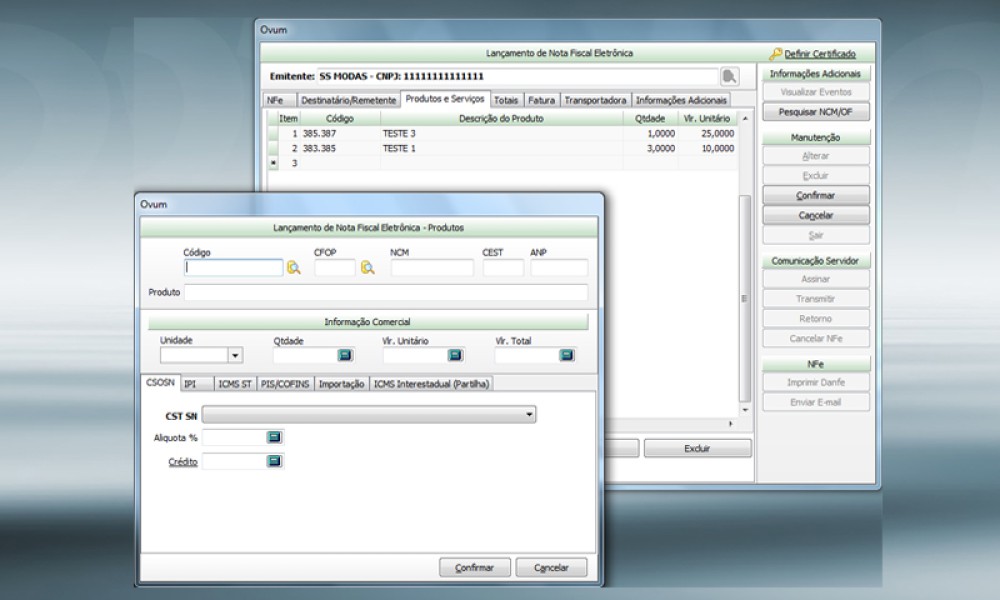
Task: Click calculator icon beside Crédito field
Action: (x=274, y=461)
